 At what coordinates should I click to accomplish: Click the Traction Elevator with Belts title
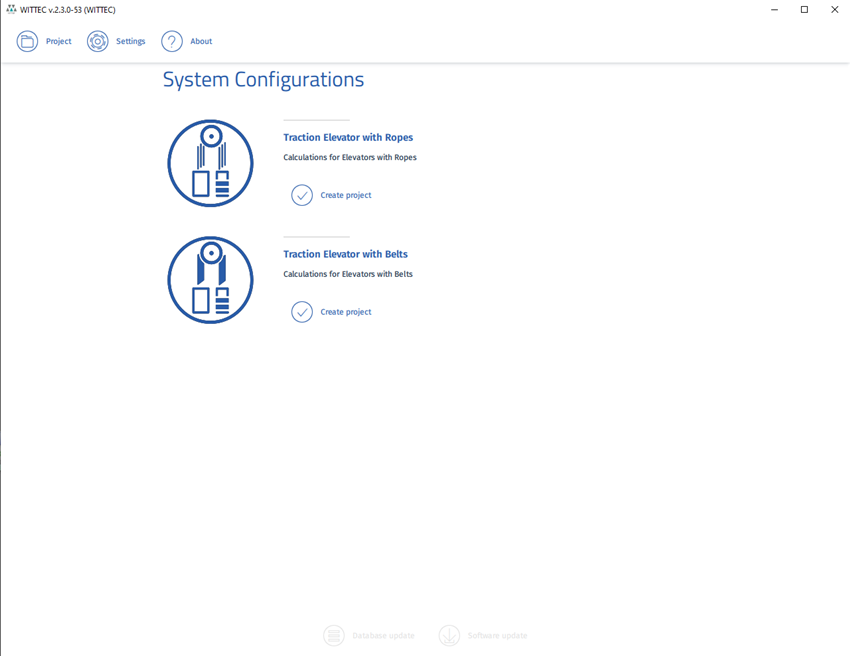tap(345, 254)
